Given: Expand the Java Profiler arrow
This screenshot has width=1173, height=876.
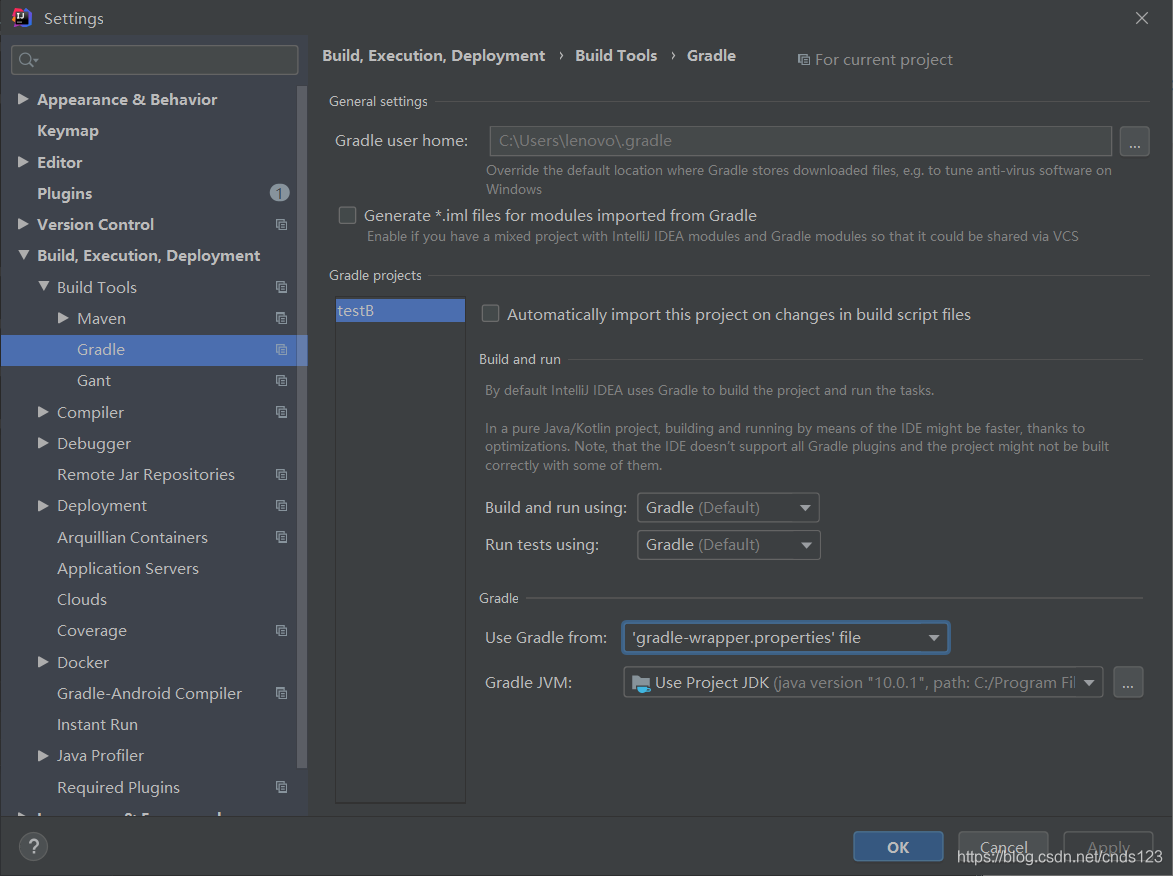Looking at the screenshot, I should pos(43,756).
